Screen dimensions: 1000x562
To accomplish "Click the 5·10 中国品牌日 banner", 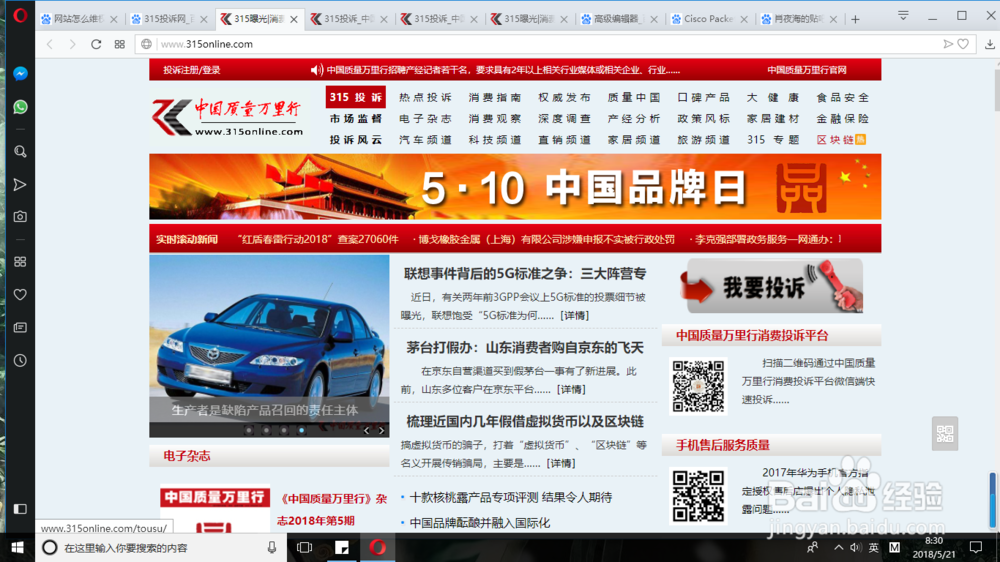I will [515, 186].
